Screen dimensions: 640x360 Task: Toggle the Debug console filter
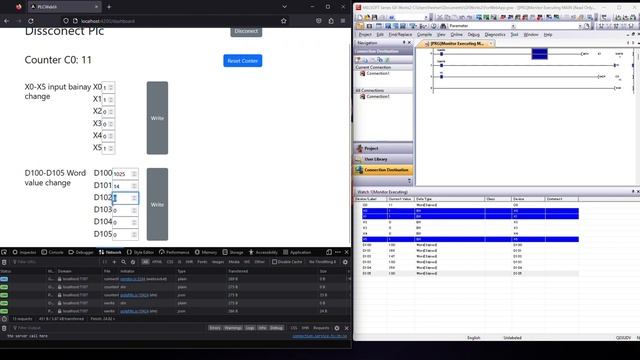click(276, 328)
